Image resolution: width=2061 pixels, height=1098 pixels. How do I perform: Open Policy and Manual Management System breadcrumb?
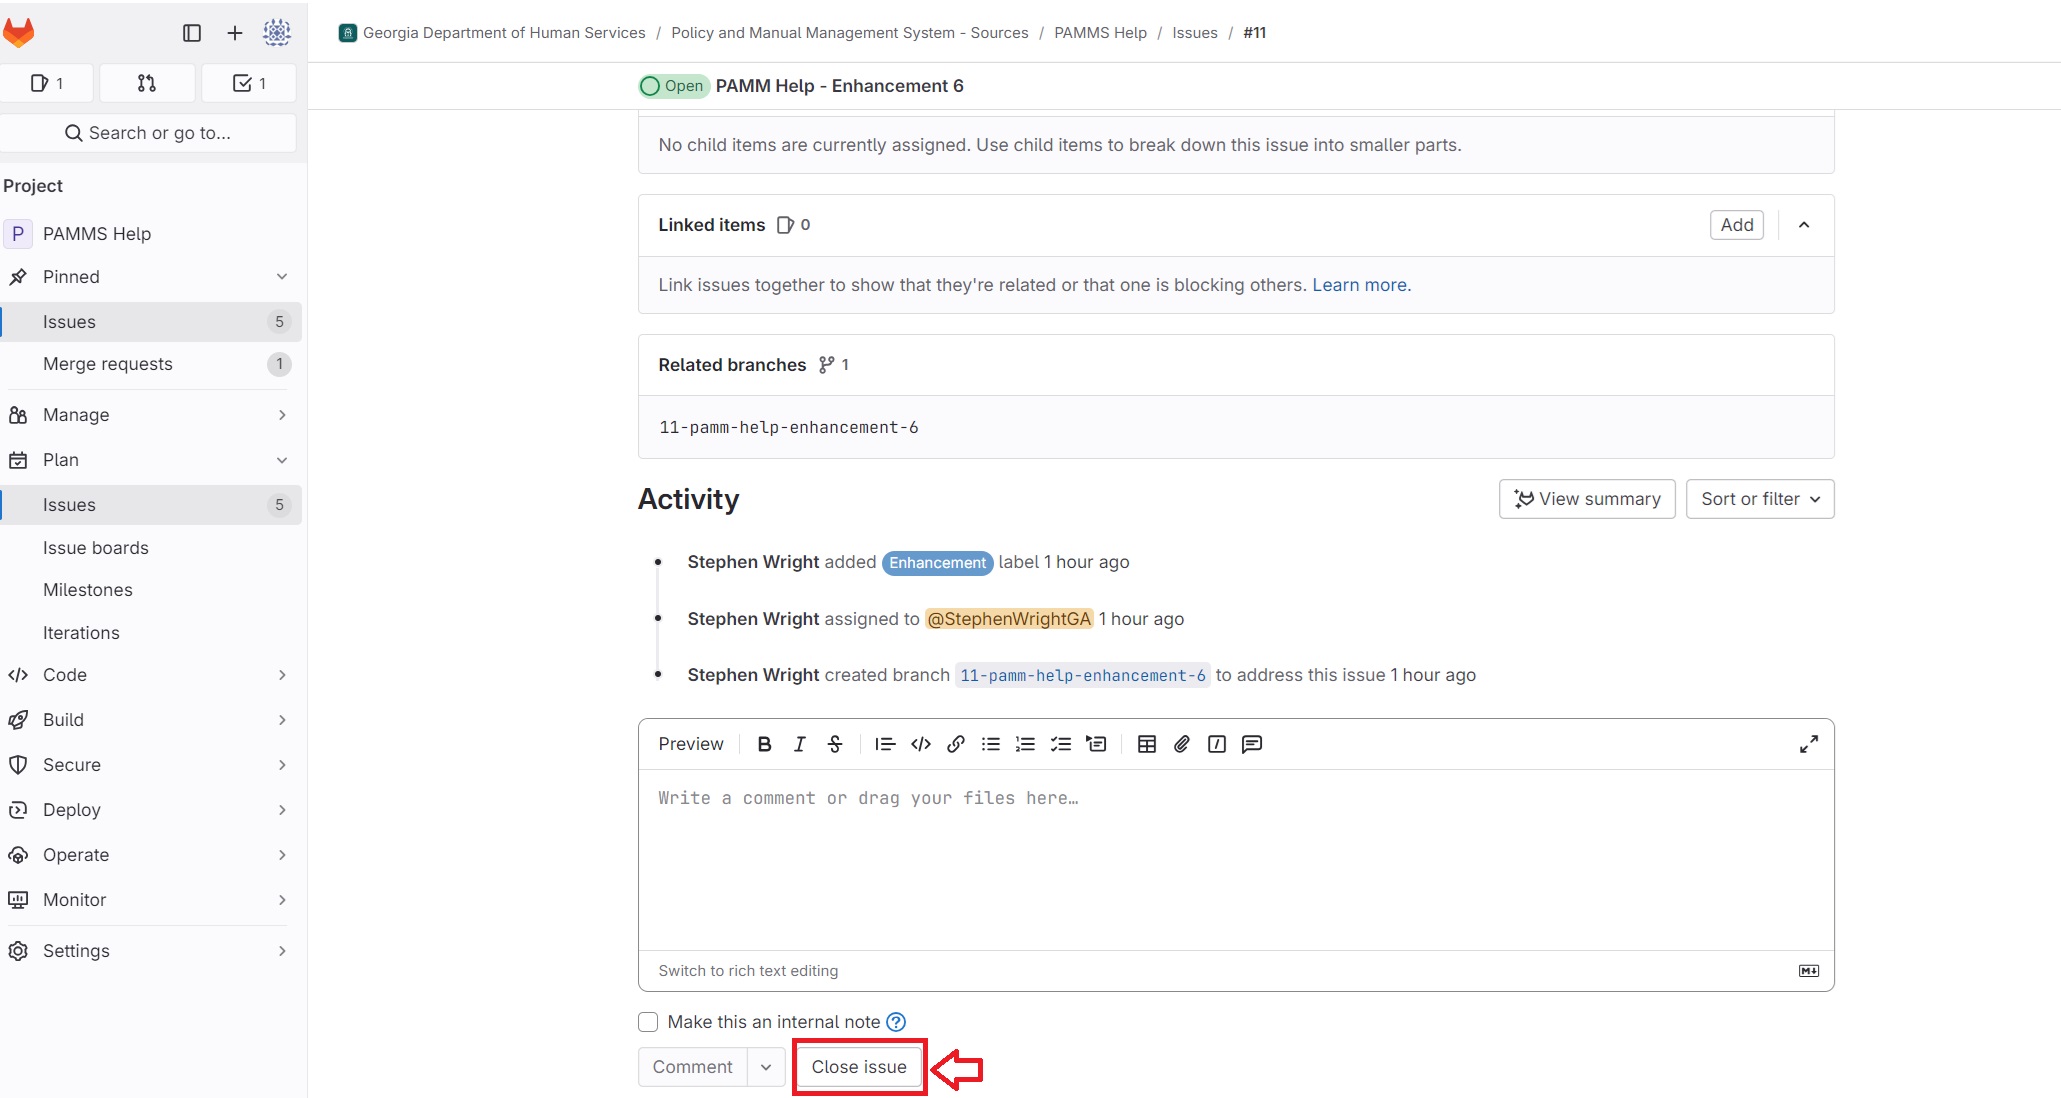(x=849, y=33)
